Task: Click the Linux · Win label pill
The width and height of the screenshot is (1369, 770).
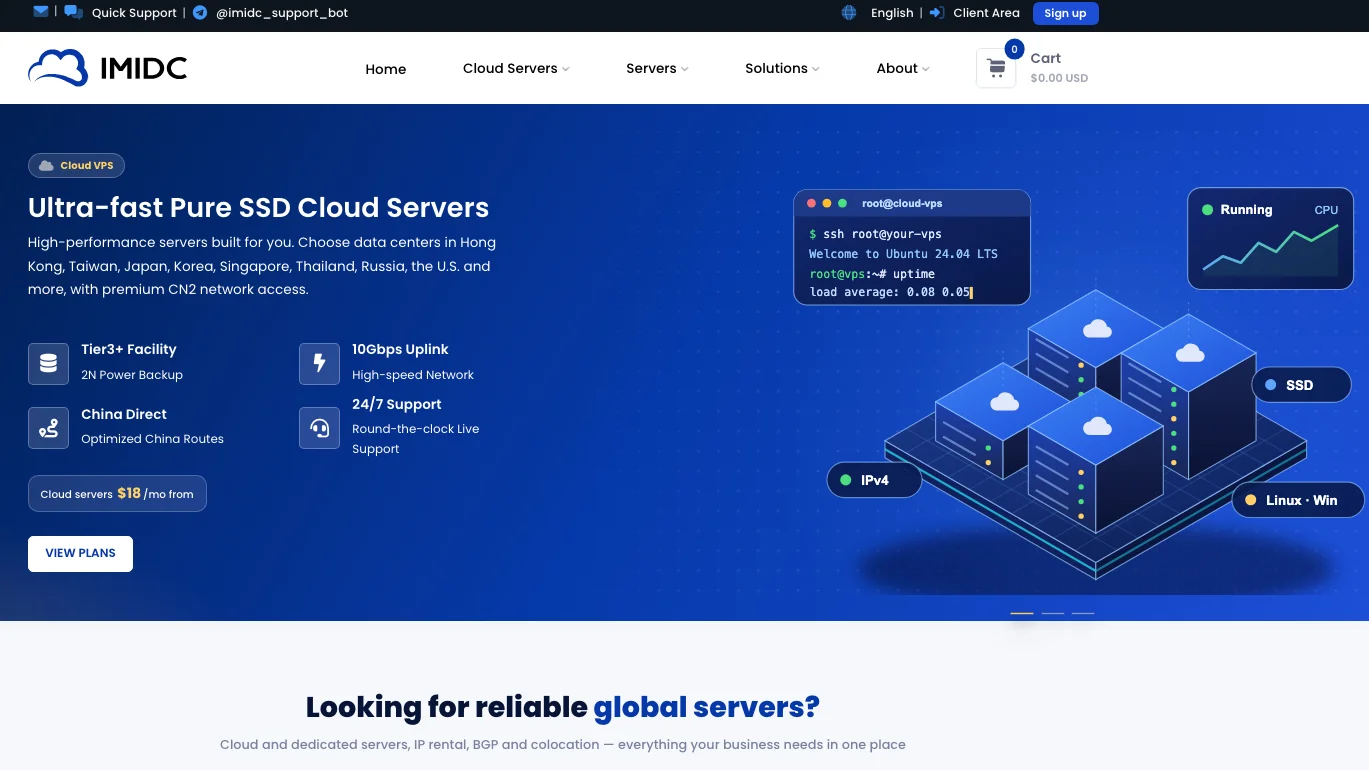Action: tap(1298, 500)
